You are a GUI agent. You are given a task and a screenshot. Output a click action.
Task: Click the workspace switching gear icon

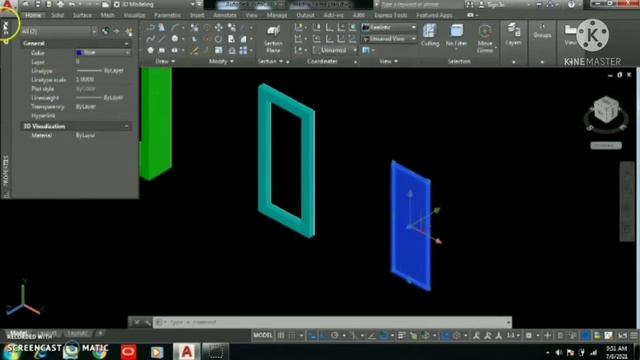click(x=529, y=336)
